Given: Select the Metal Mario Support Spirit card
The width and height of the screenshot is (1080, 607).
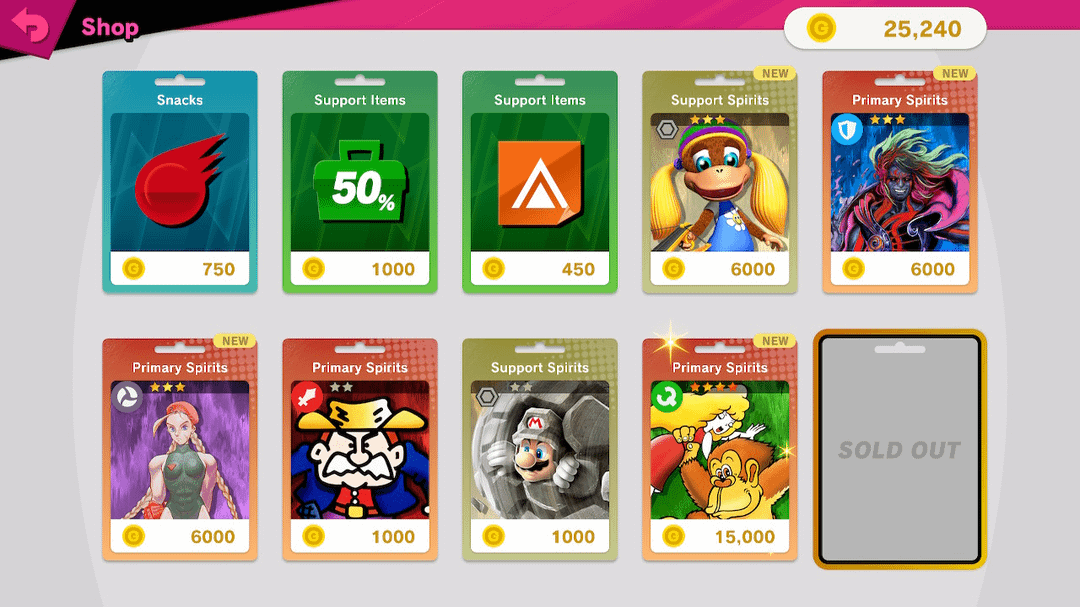Looking at the screenshot, I should (x=540, y=449).
